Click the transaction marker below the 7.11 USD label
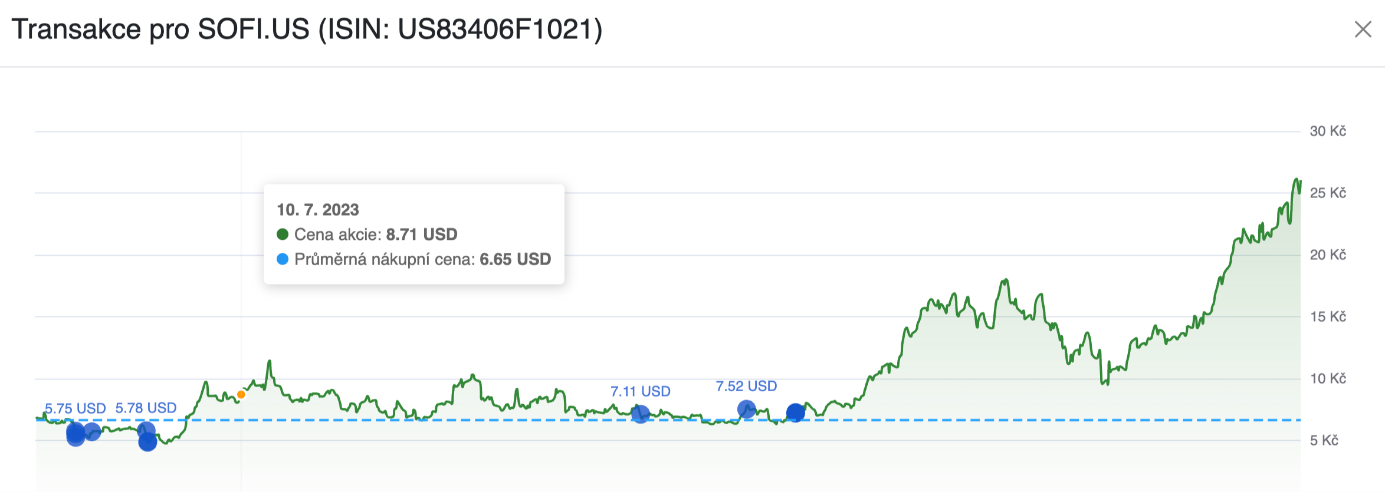The height and width of the screenshot is (492, 1385). coord(640,413)
